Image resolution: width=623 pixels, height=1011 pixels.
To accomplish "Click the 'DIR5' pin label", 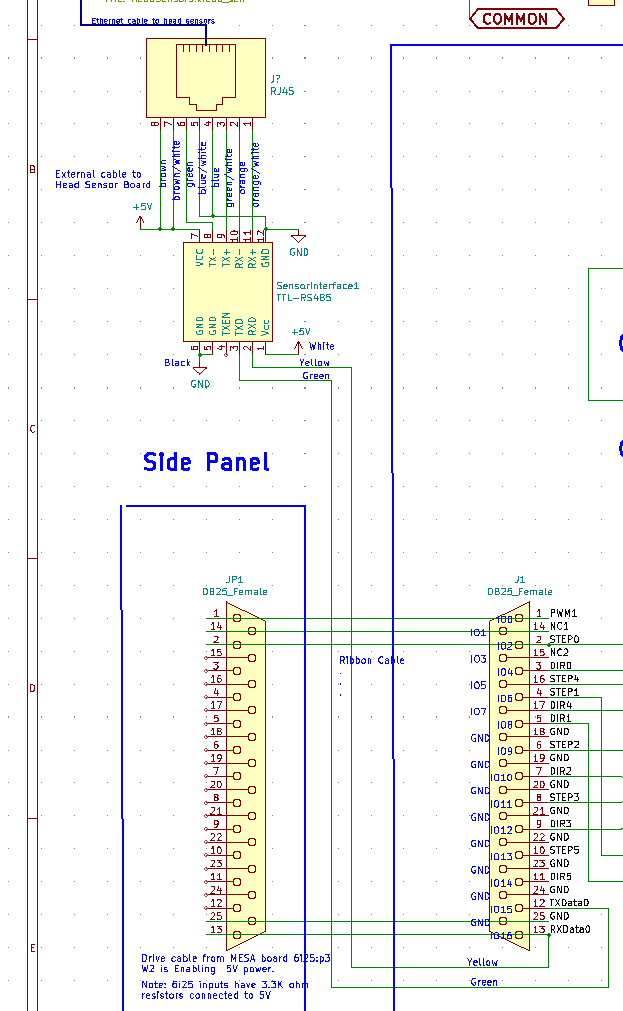I will click(560, 876).
